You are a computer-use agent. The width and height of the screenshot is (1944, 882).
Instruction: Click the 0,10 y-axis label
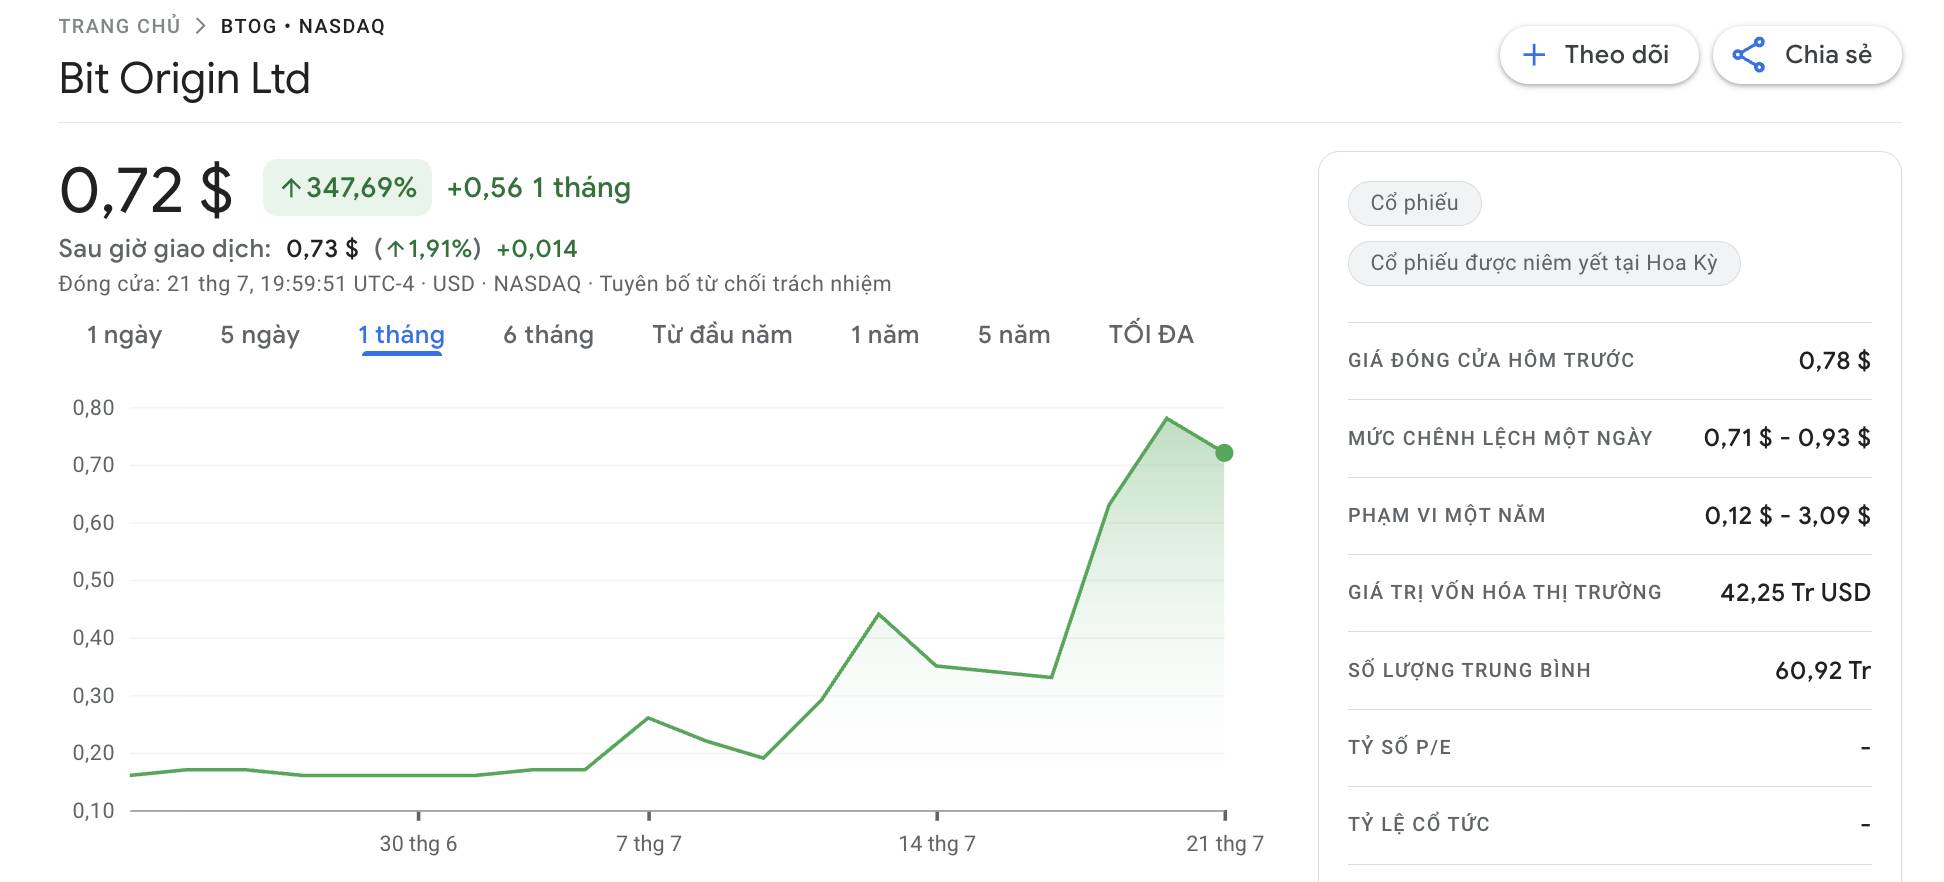tap(93, 811)
